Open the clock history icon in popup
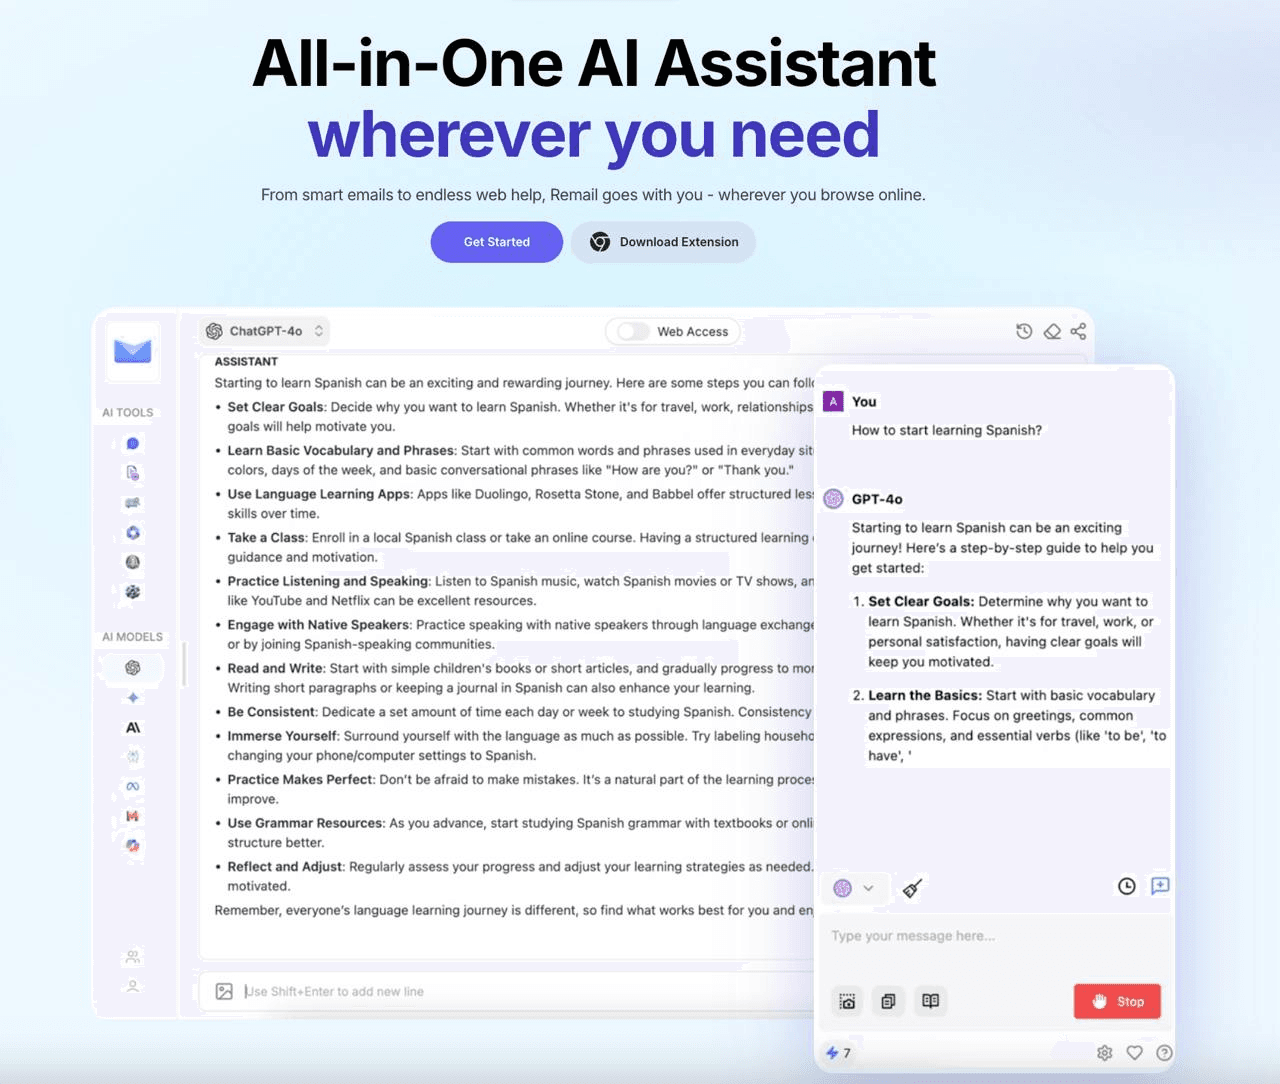This screenshot has height=1084, width=1280. click(x=1127, y=886)
